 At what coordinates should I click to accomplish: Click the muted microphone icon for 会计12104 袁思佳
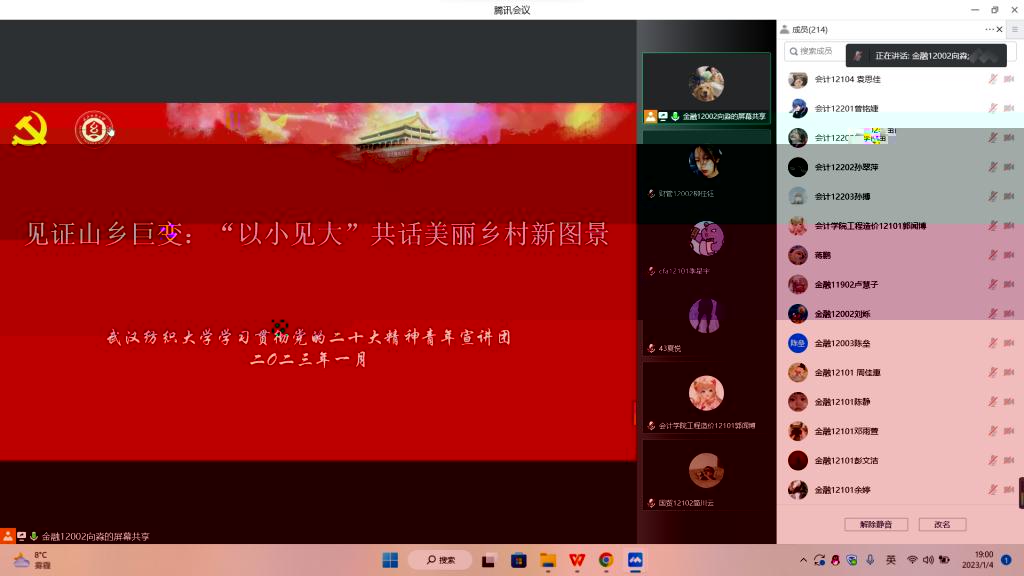click(x=993, y=79)
